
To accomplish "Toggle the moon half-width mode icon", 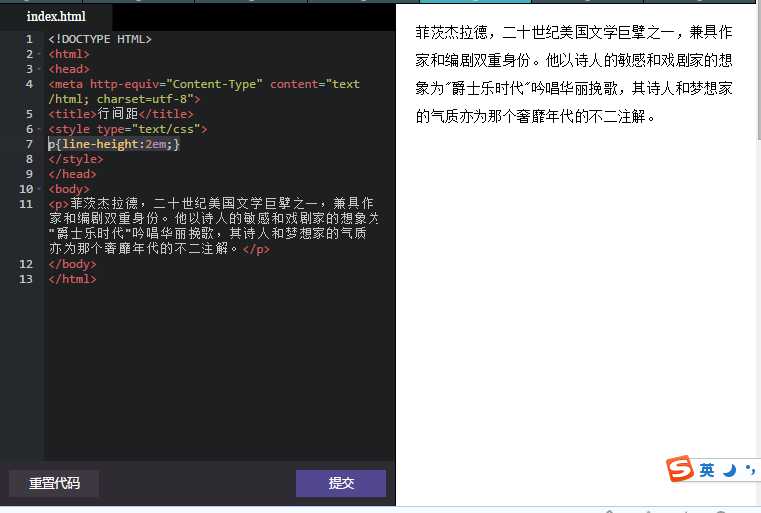I will [x=730, y=470].
